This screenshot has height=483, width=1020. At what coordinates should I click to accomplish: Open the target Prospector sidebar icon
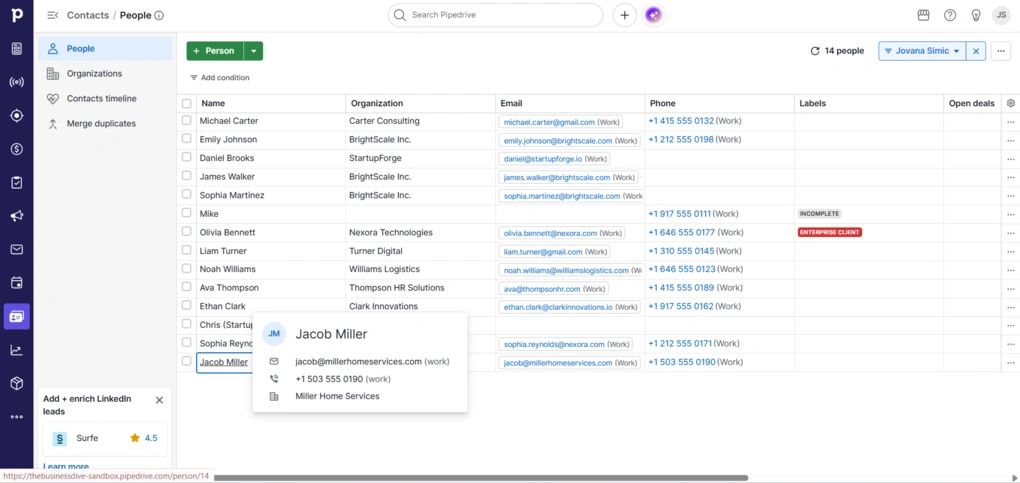click(x=17, y=115)
